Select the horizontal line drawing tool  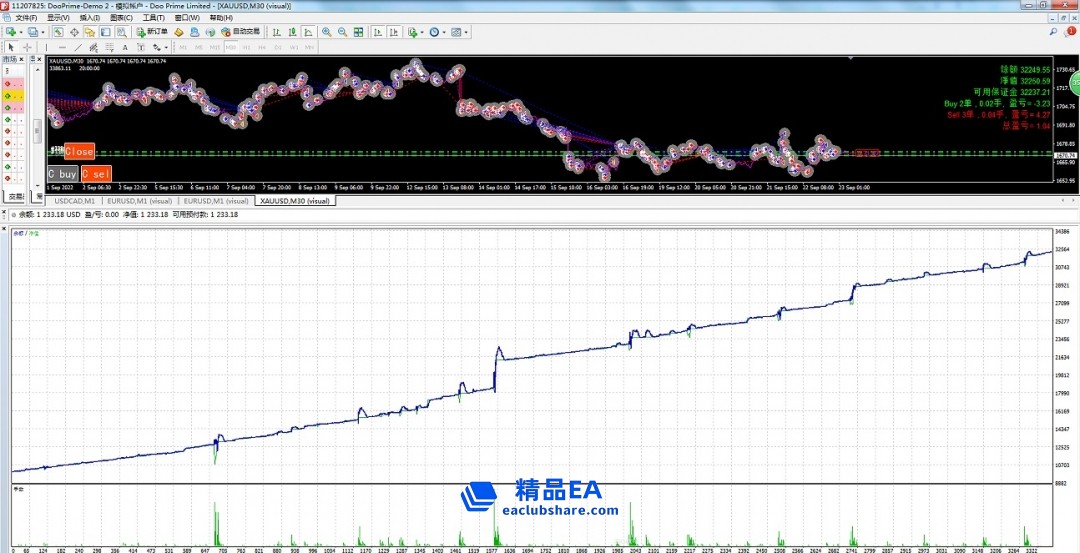click(62, 47)
